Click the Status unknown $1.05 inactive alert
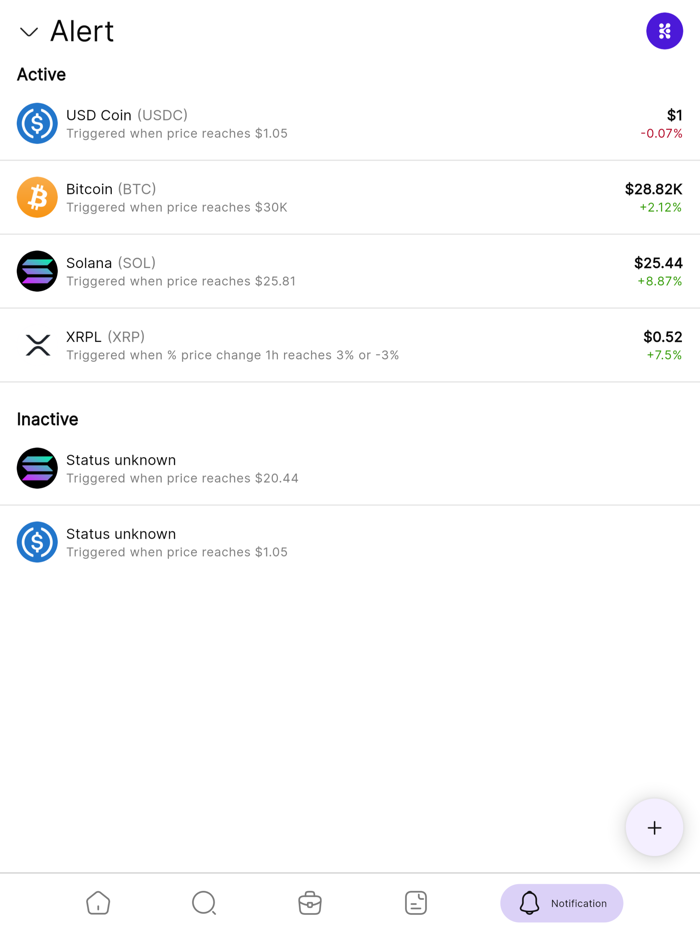 point(350,543)
